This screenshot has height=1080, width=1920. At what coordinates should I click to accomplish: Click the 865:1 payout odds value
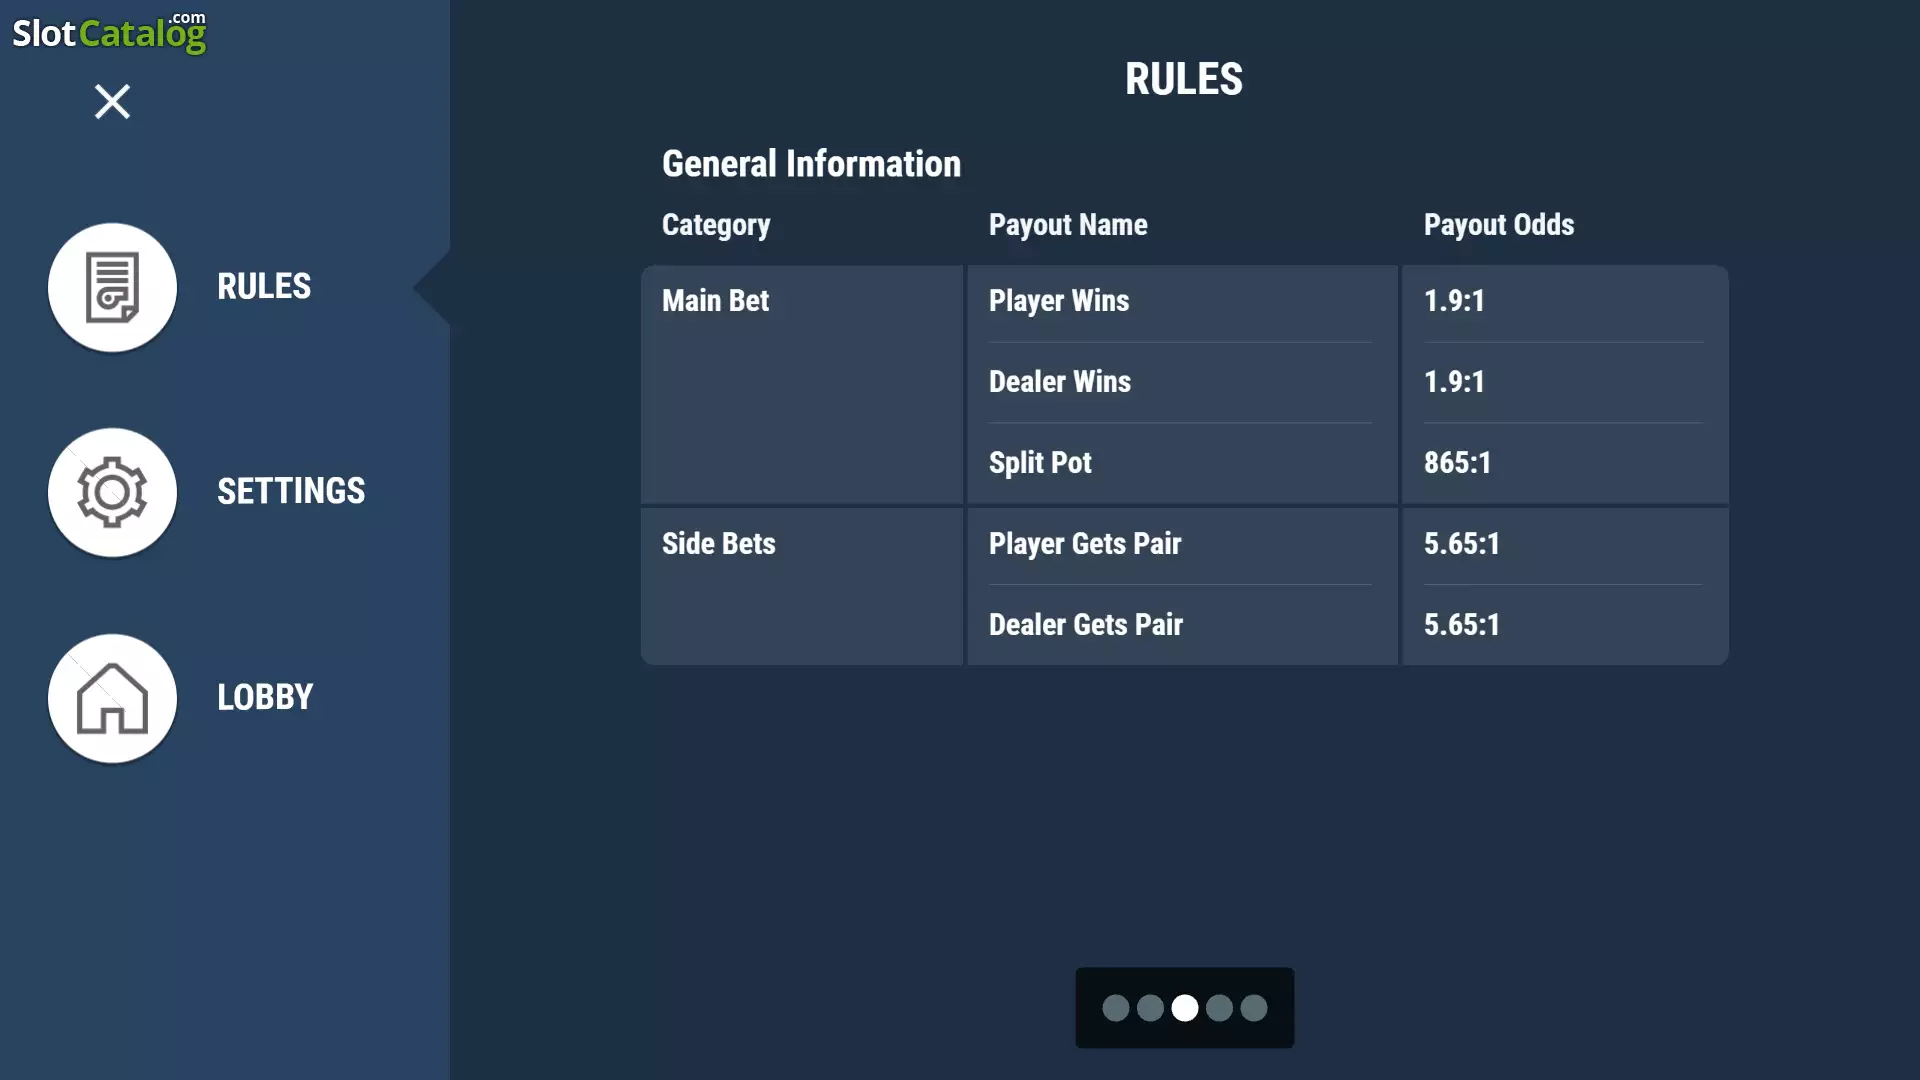point(1457,463)
